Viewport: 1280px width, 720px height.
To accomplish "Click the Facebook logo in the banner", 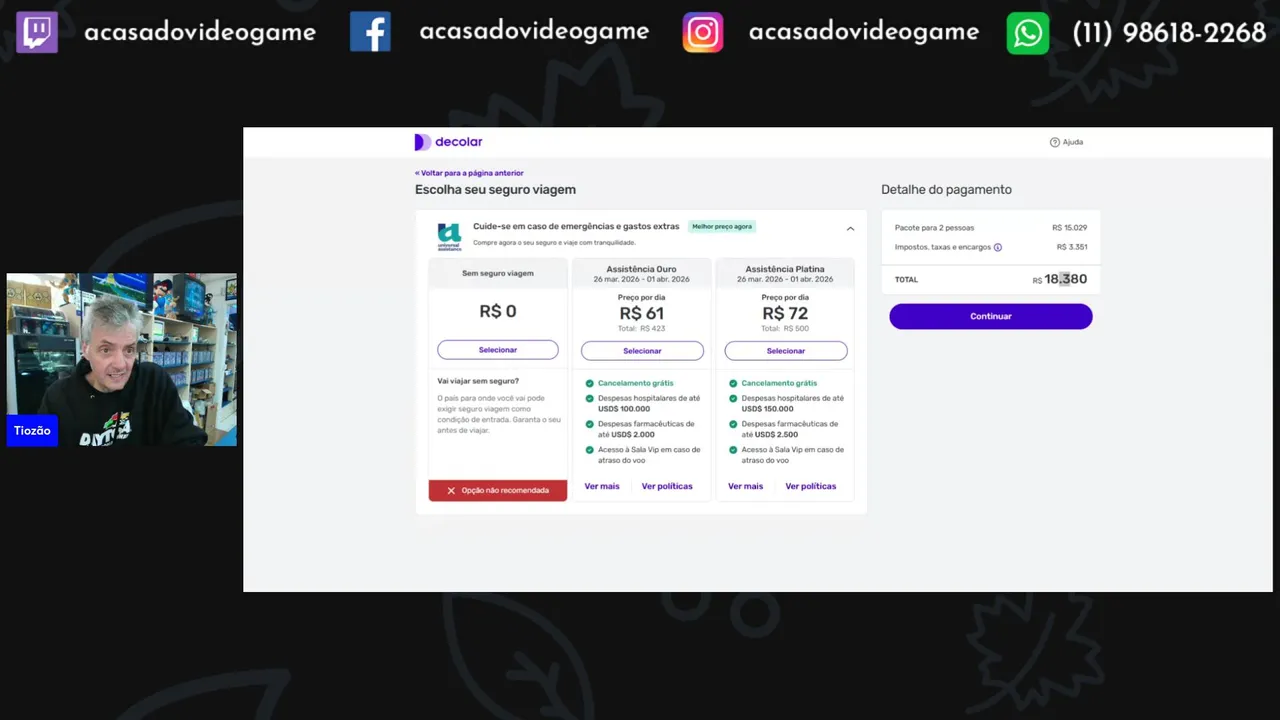I will 370,32.
